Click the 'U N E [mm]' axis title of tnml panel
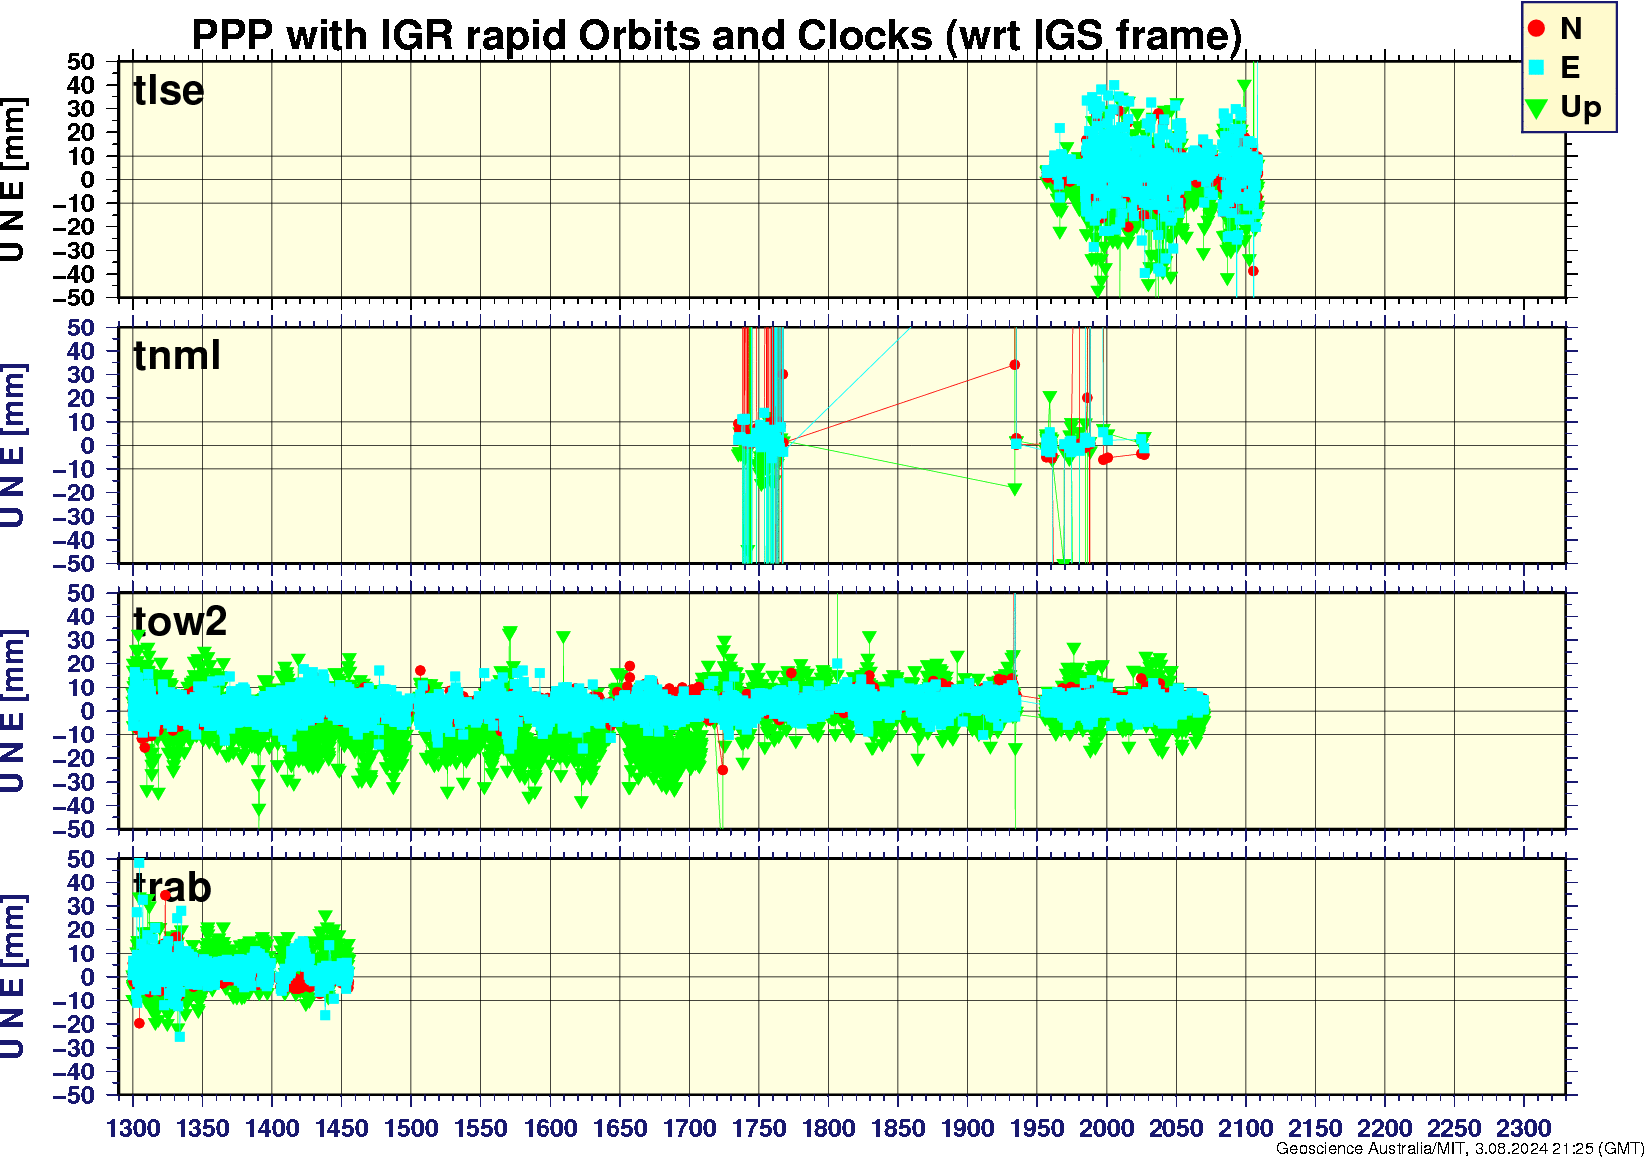Viewport: 1644px width, 1158px height. click(x=14, y=446)
